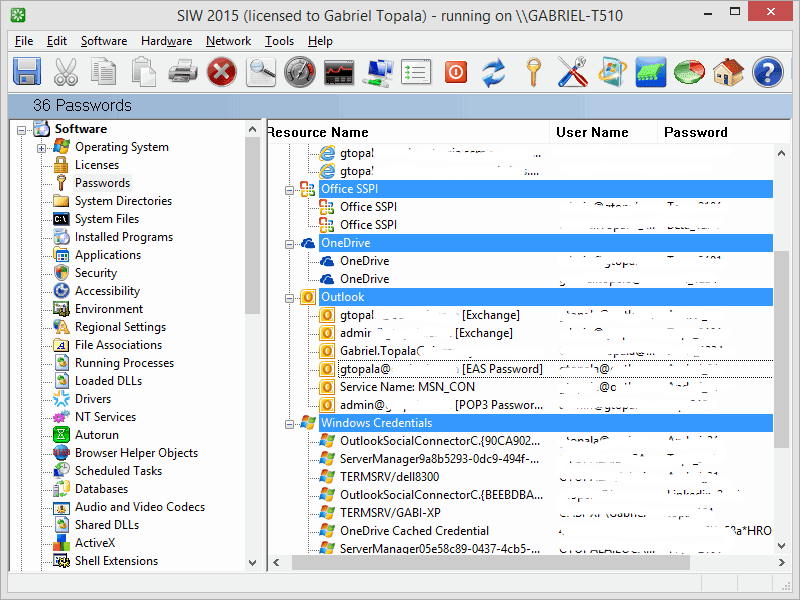The width and height of the screenshot is (800, 600).
Task: Select Installed Programs in the tree
Action: coord(124,237)
